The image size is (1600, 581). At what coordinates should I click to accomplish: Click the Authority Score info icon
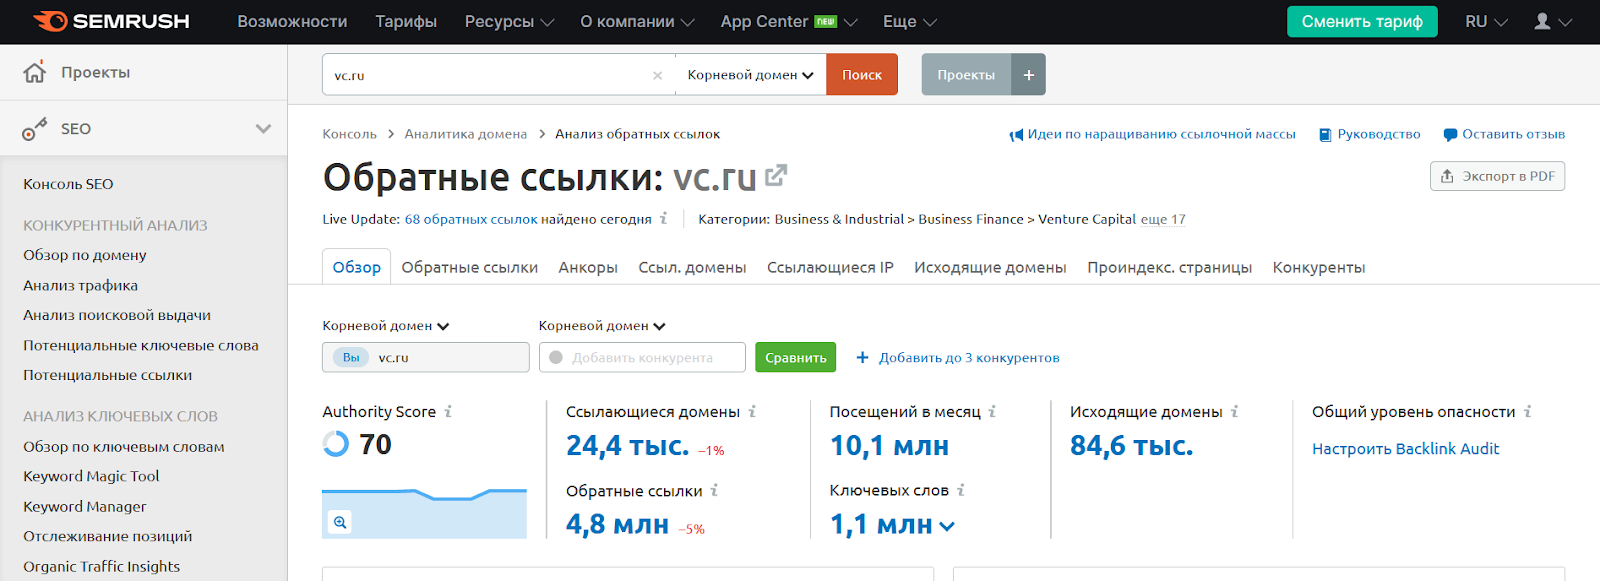pyautogui.click(x=448, y=411)
